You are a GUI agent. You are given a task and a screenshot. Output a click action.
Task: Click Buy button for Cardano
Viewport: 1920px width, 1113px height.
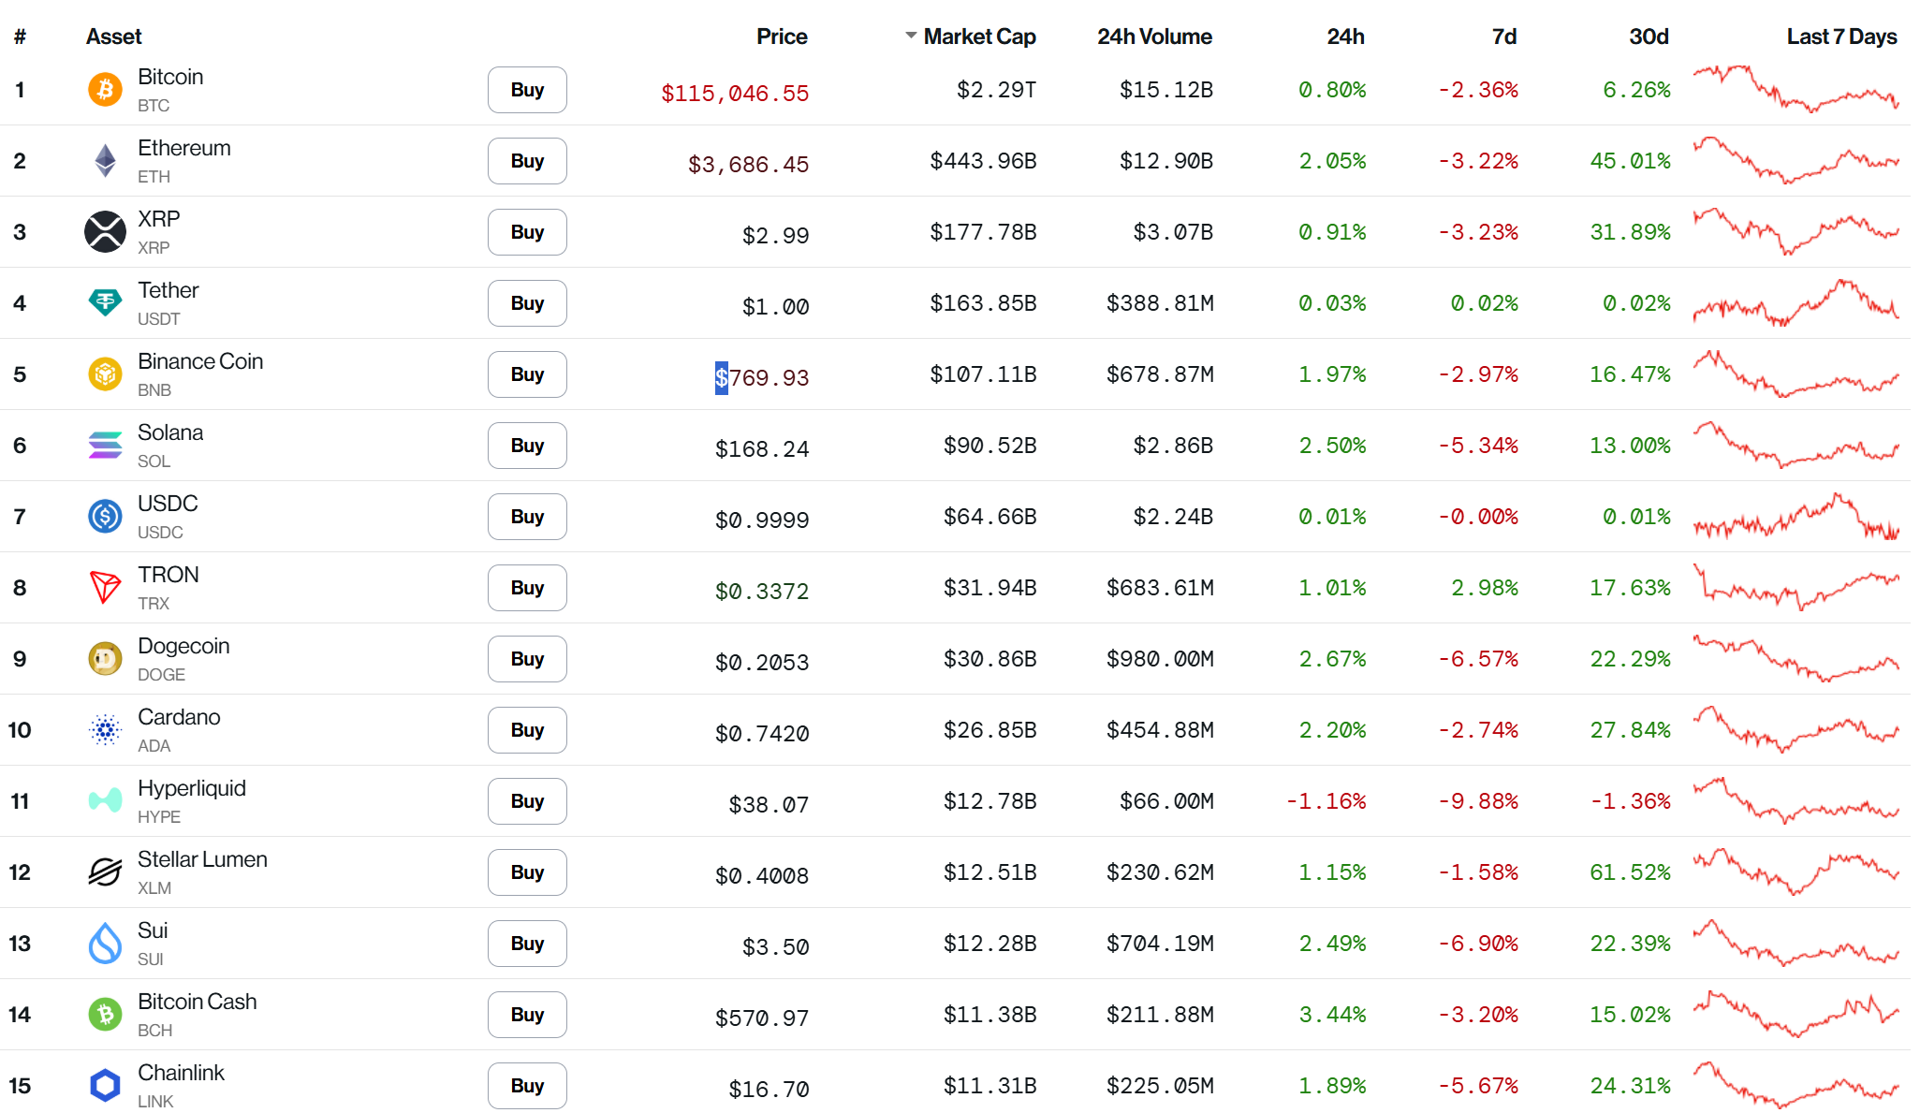click(x=527, y=730)
